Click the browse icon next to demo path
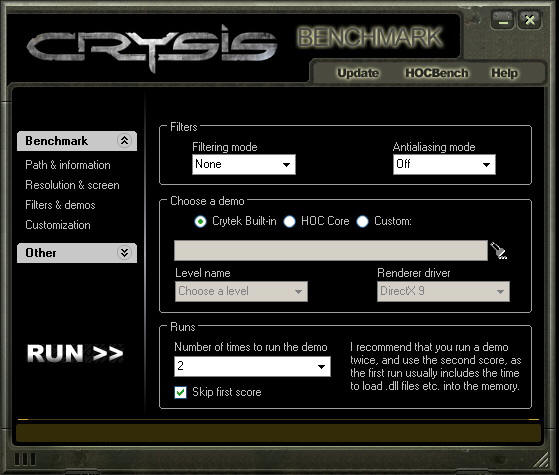559x475 pixels. [499, 250]
